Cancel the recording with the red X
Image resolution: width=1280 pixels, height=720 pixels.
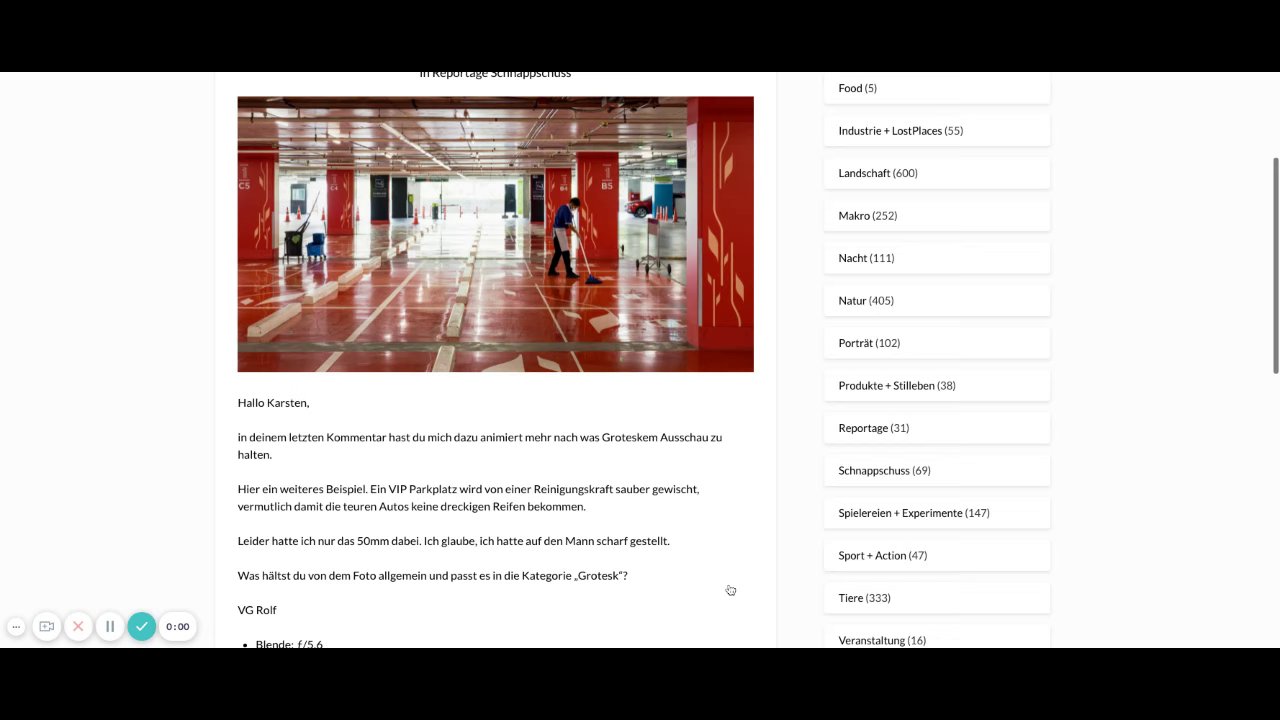click(78, 627)
